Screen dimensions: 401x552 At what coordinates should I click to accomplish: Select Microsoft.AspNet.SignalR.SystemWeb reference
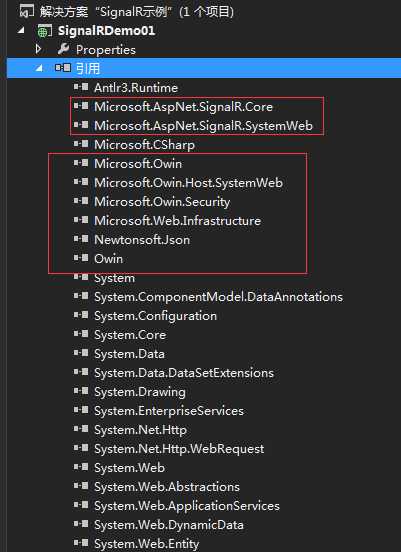[203, 126]
